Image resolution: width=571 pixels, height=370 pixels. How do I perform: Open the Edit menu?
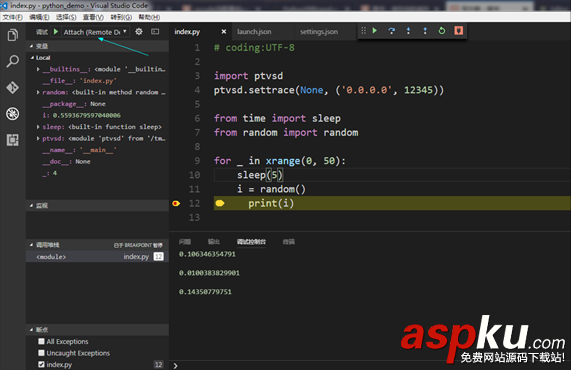pos(39,17)
